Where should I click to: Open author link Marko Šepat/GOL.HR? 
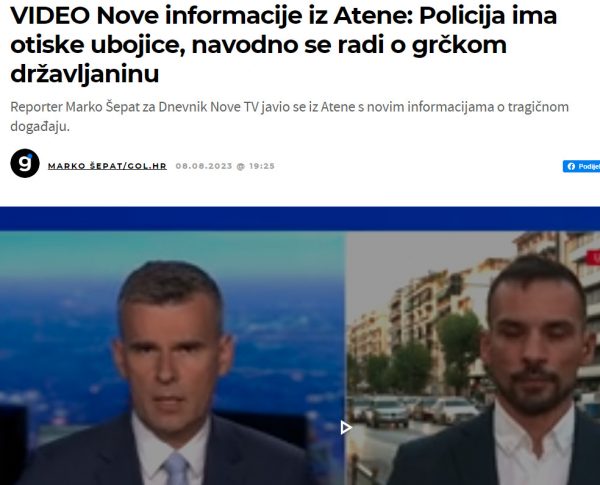pos(107,166)
